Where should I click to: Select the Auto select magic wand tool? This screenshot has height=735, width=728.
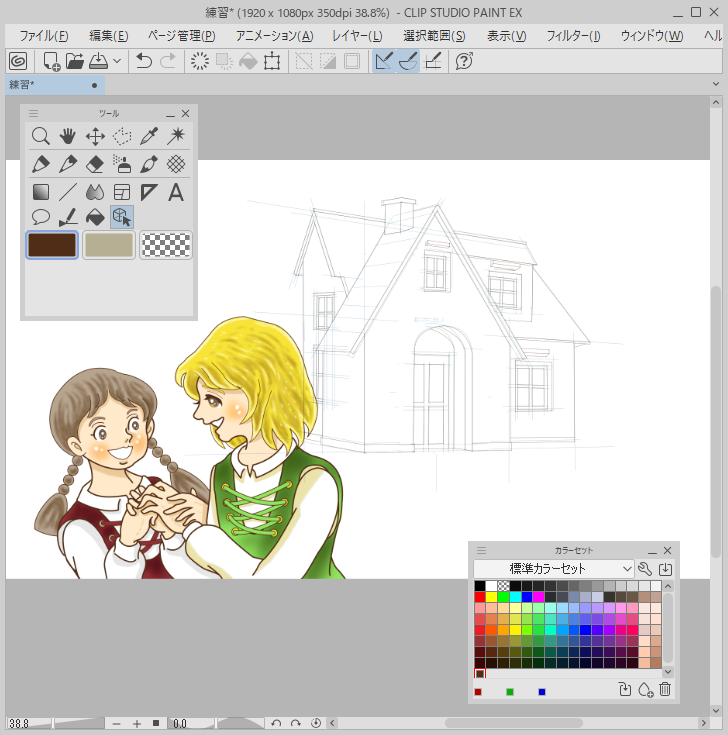[x=176, y=136]
